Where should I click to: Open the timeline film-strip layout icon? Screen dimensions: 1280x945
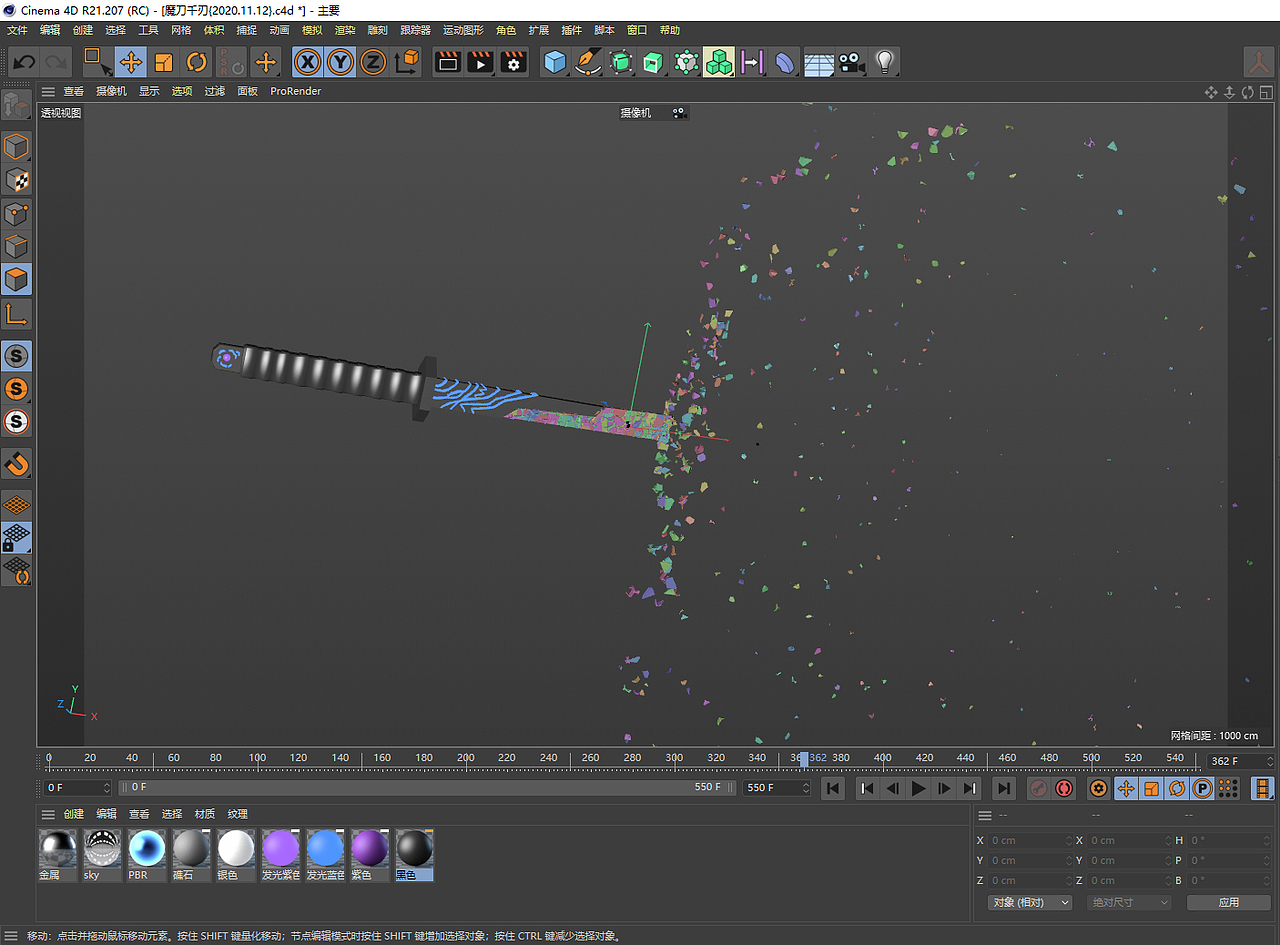point(1263,789)
